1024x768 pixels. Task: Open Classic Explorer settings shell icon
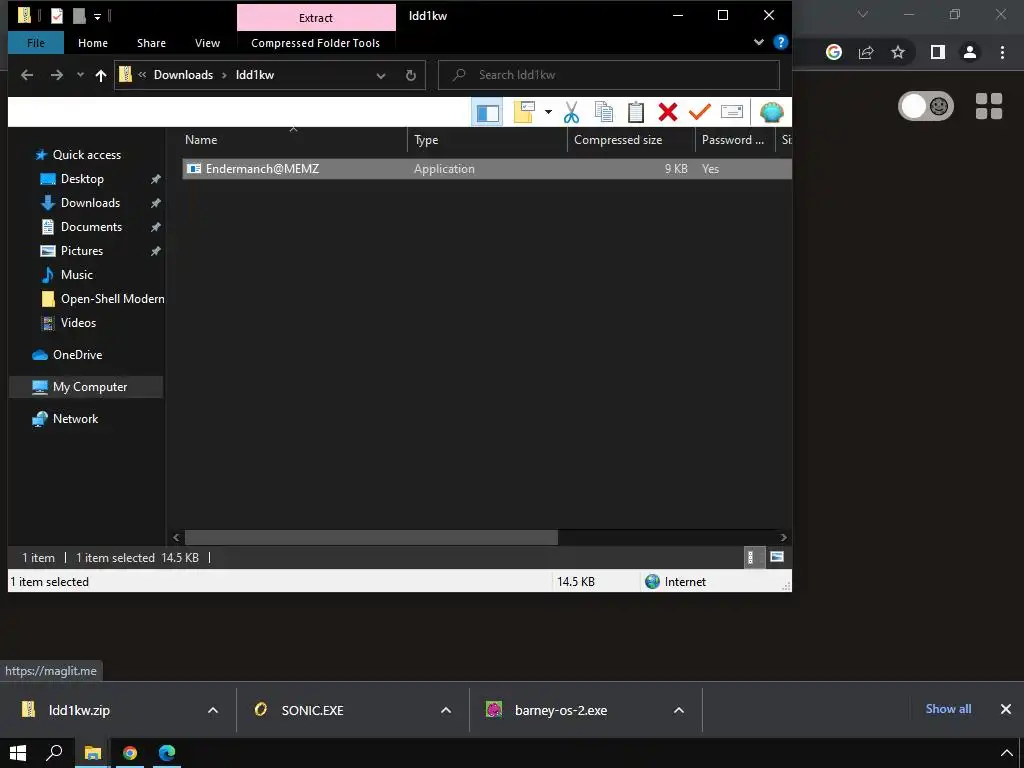pos(771,112)
